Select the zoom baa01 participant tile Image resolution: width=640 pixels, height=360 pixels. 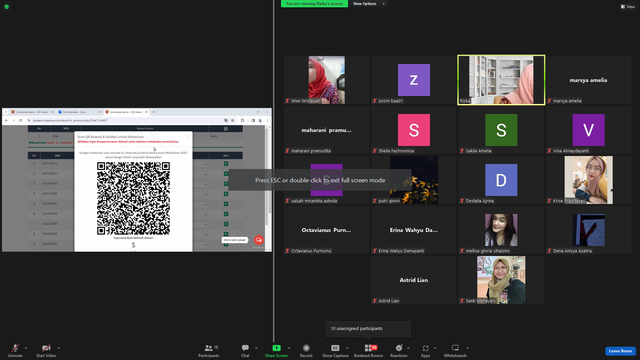(414, 80)
